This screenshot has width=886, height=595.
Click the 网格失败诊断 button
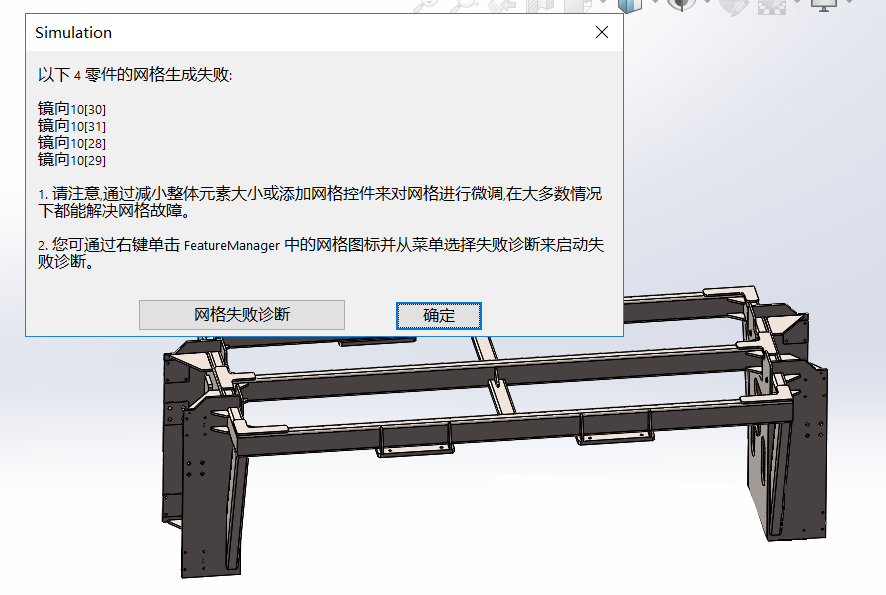point(242,315)
